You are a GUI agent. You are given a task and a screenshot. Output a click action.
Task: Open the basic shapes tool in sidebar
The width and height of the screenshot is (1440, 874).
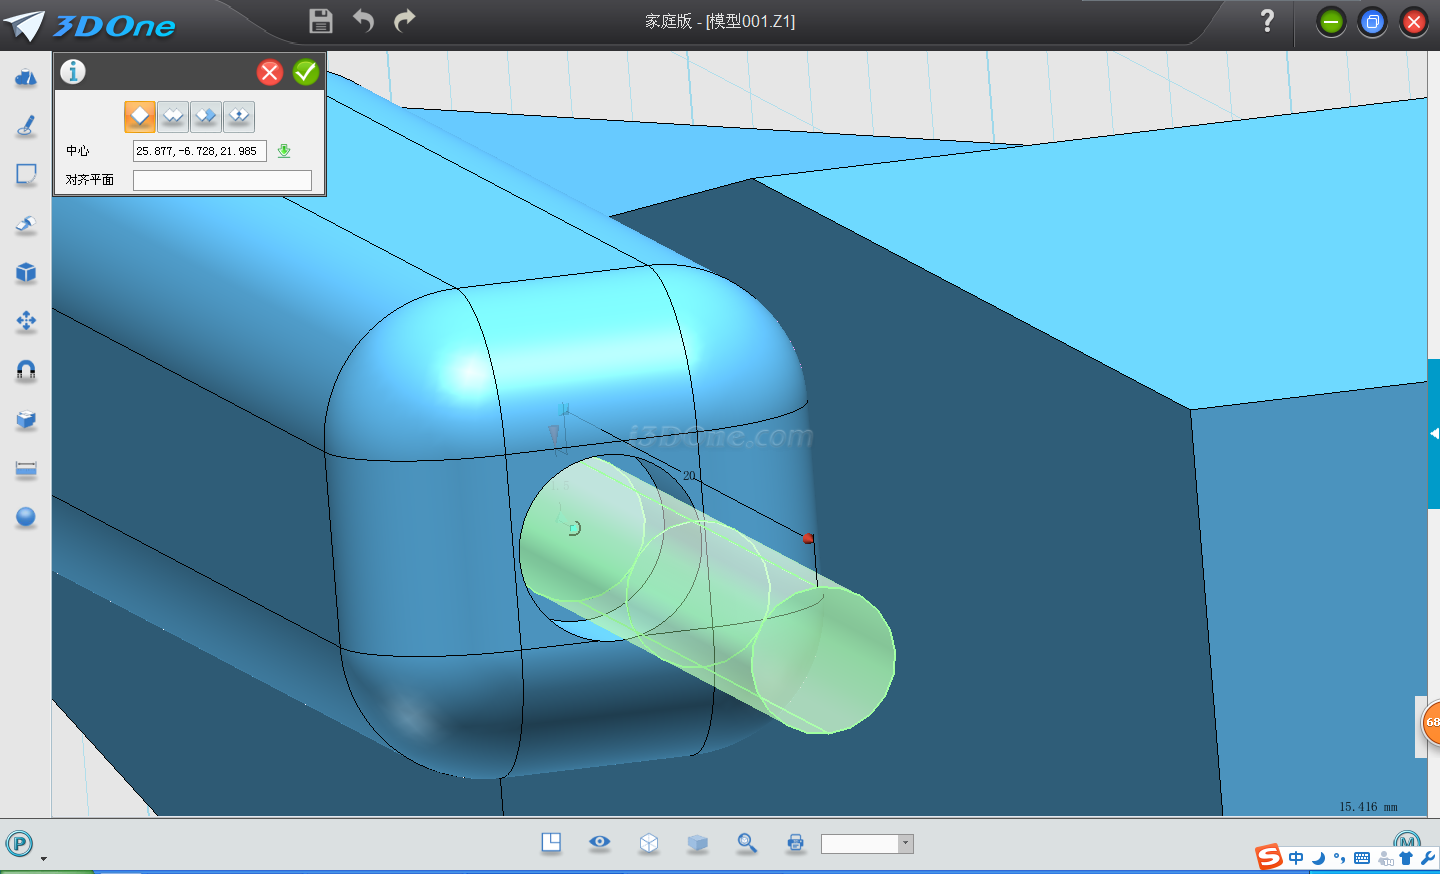(x=26, y=77)
